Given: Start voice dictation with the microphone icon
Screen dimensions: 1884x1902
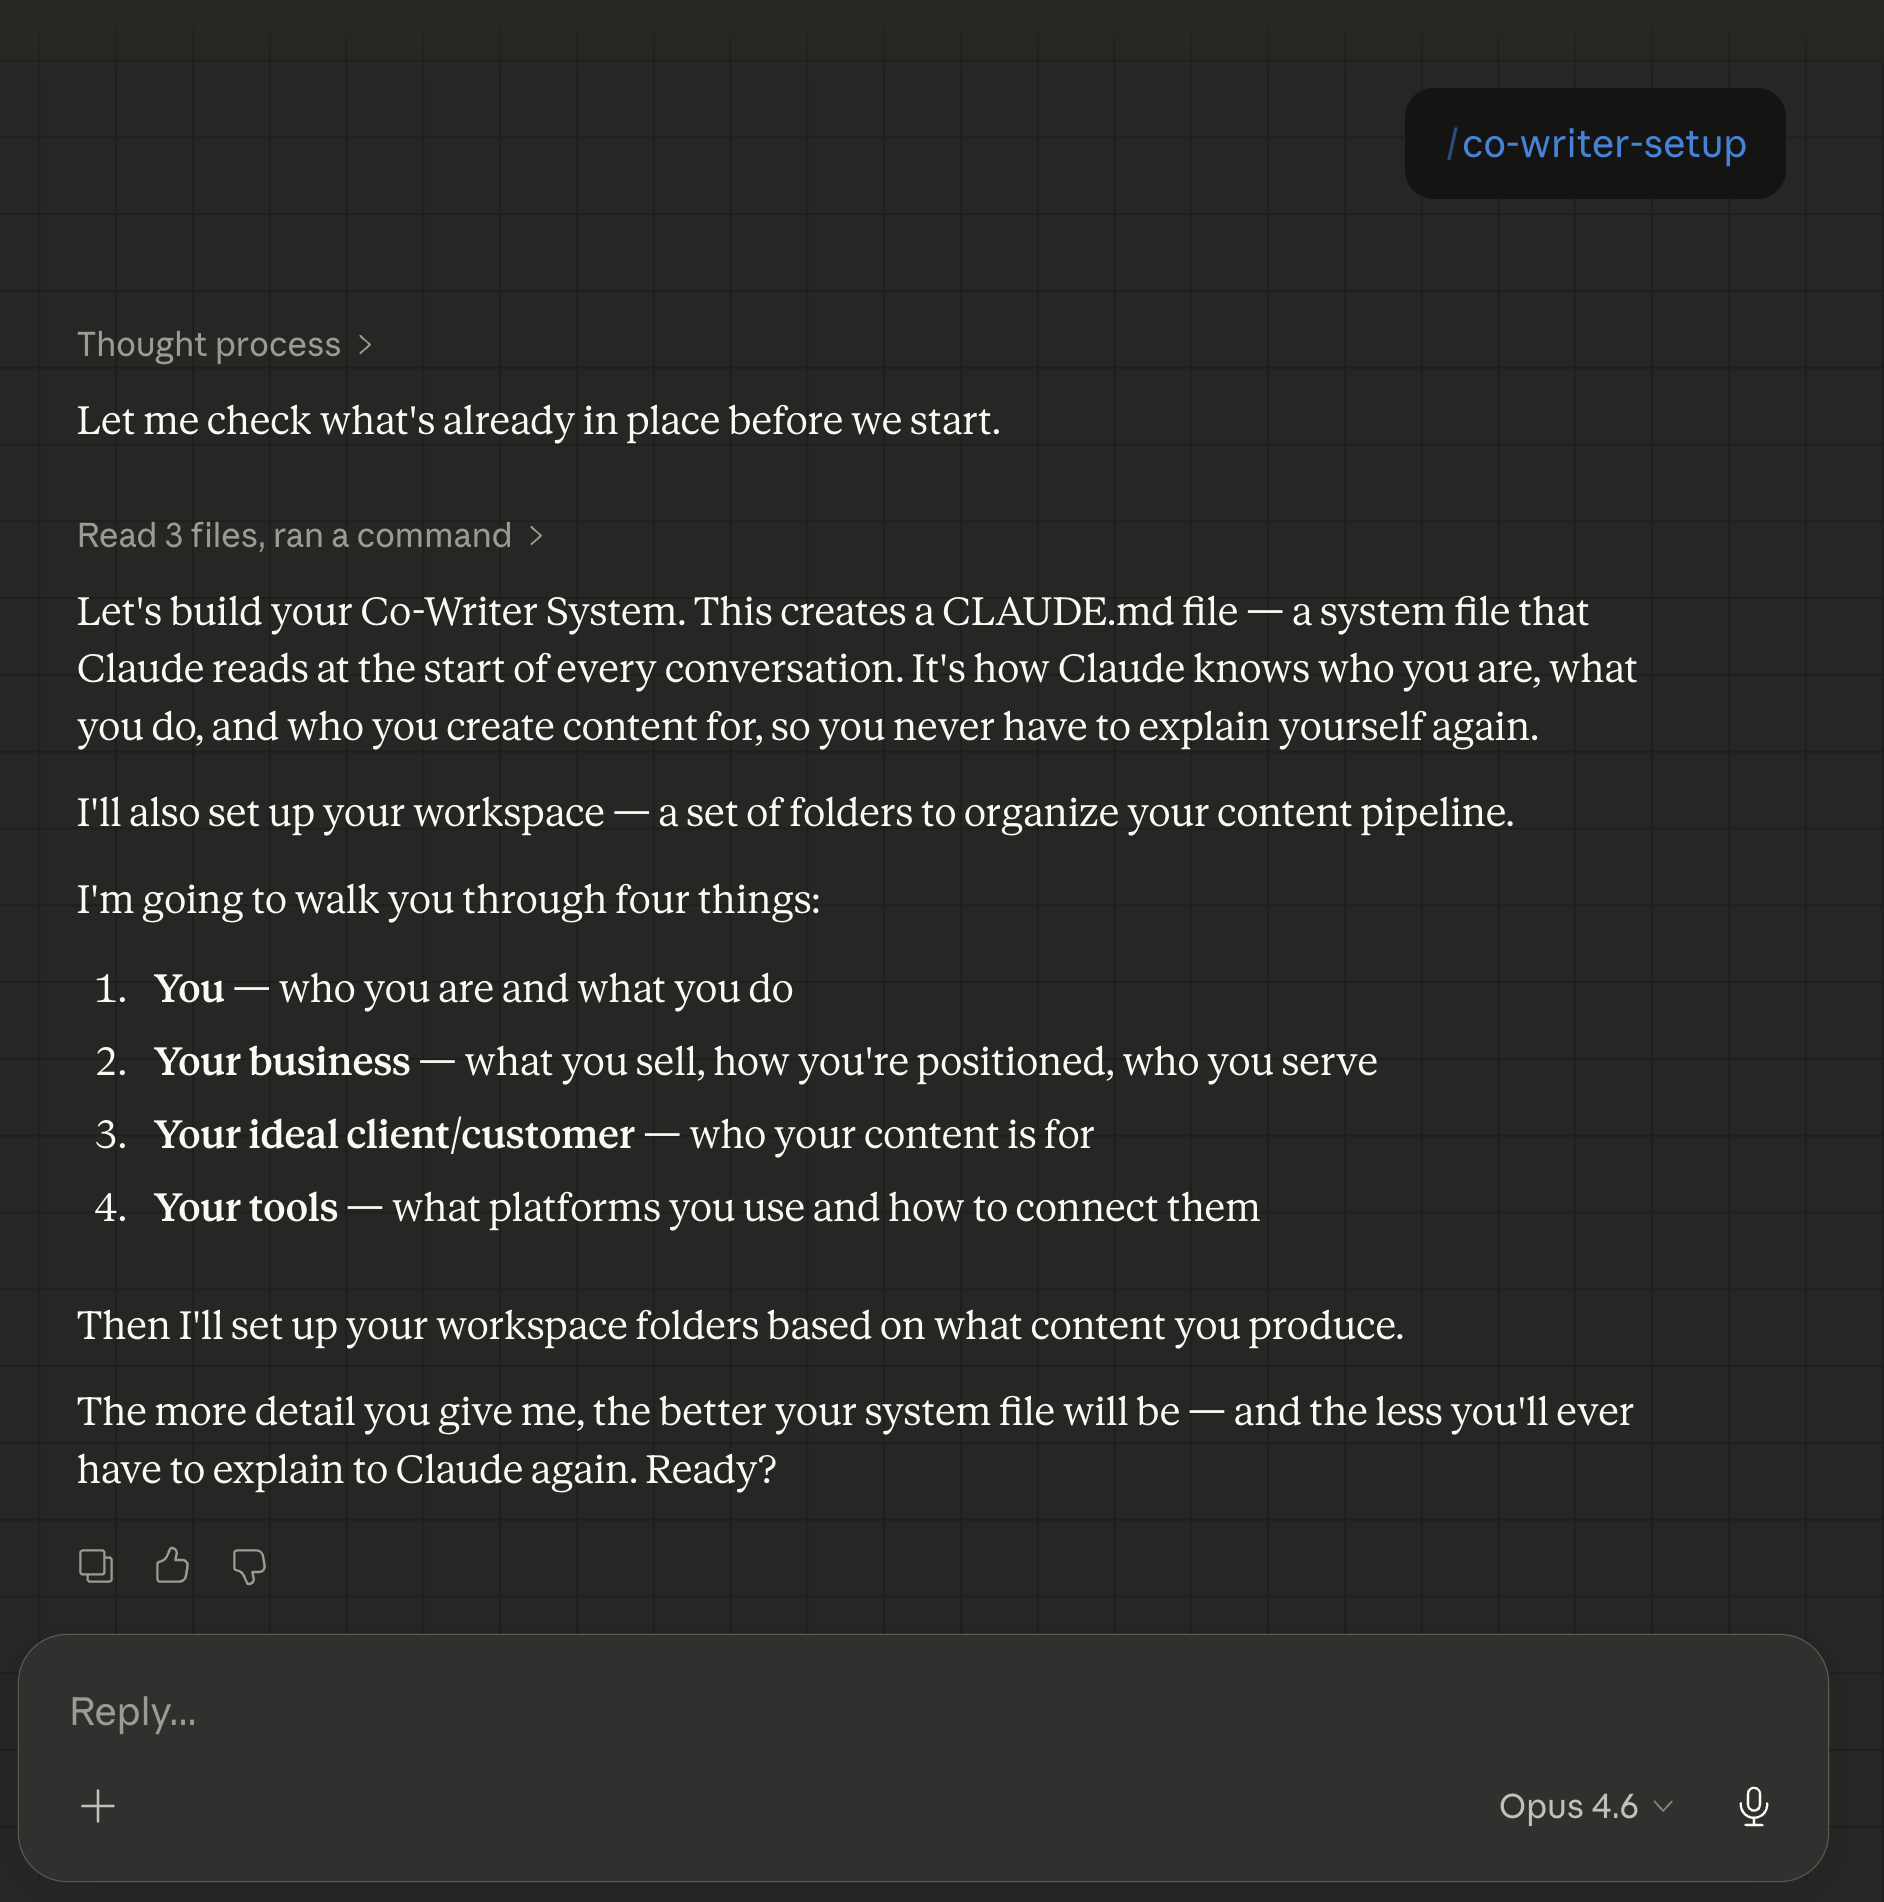Looking at the screenshot, I should coord(1756,1806).
